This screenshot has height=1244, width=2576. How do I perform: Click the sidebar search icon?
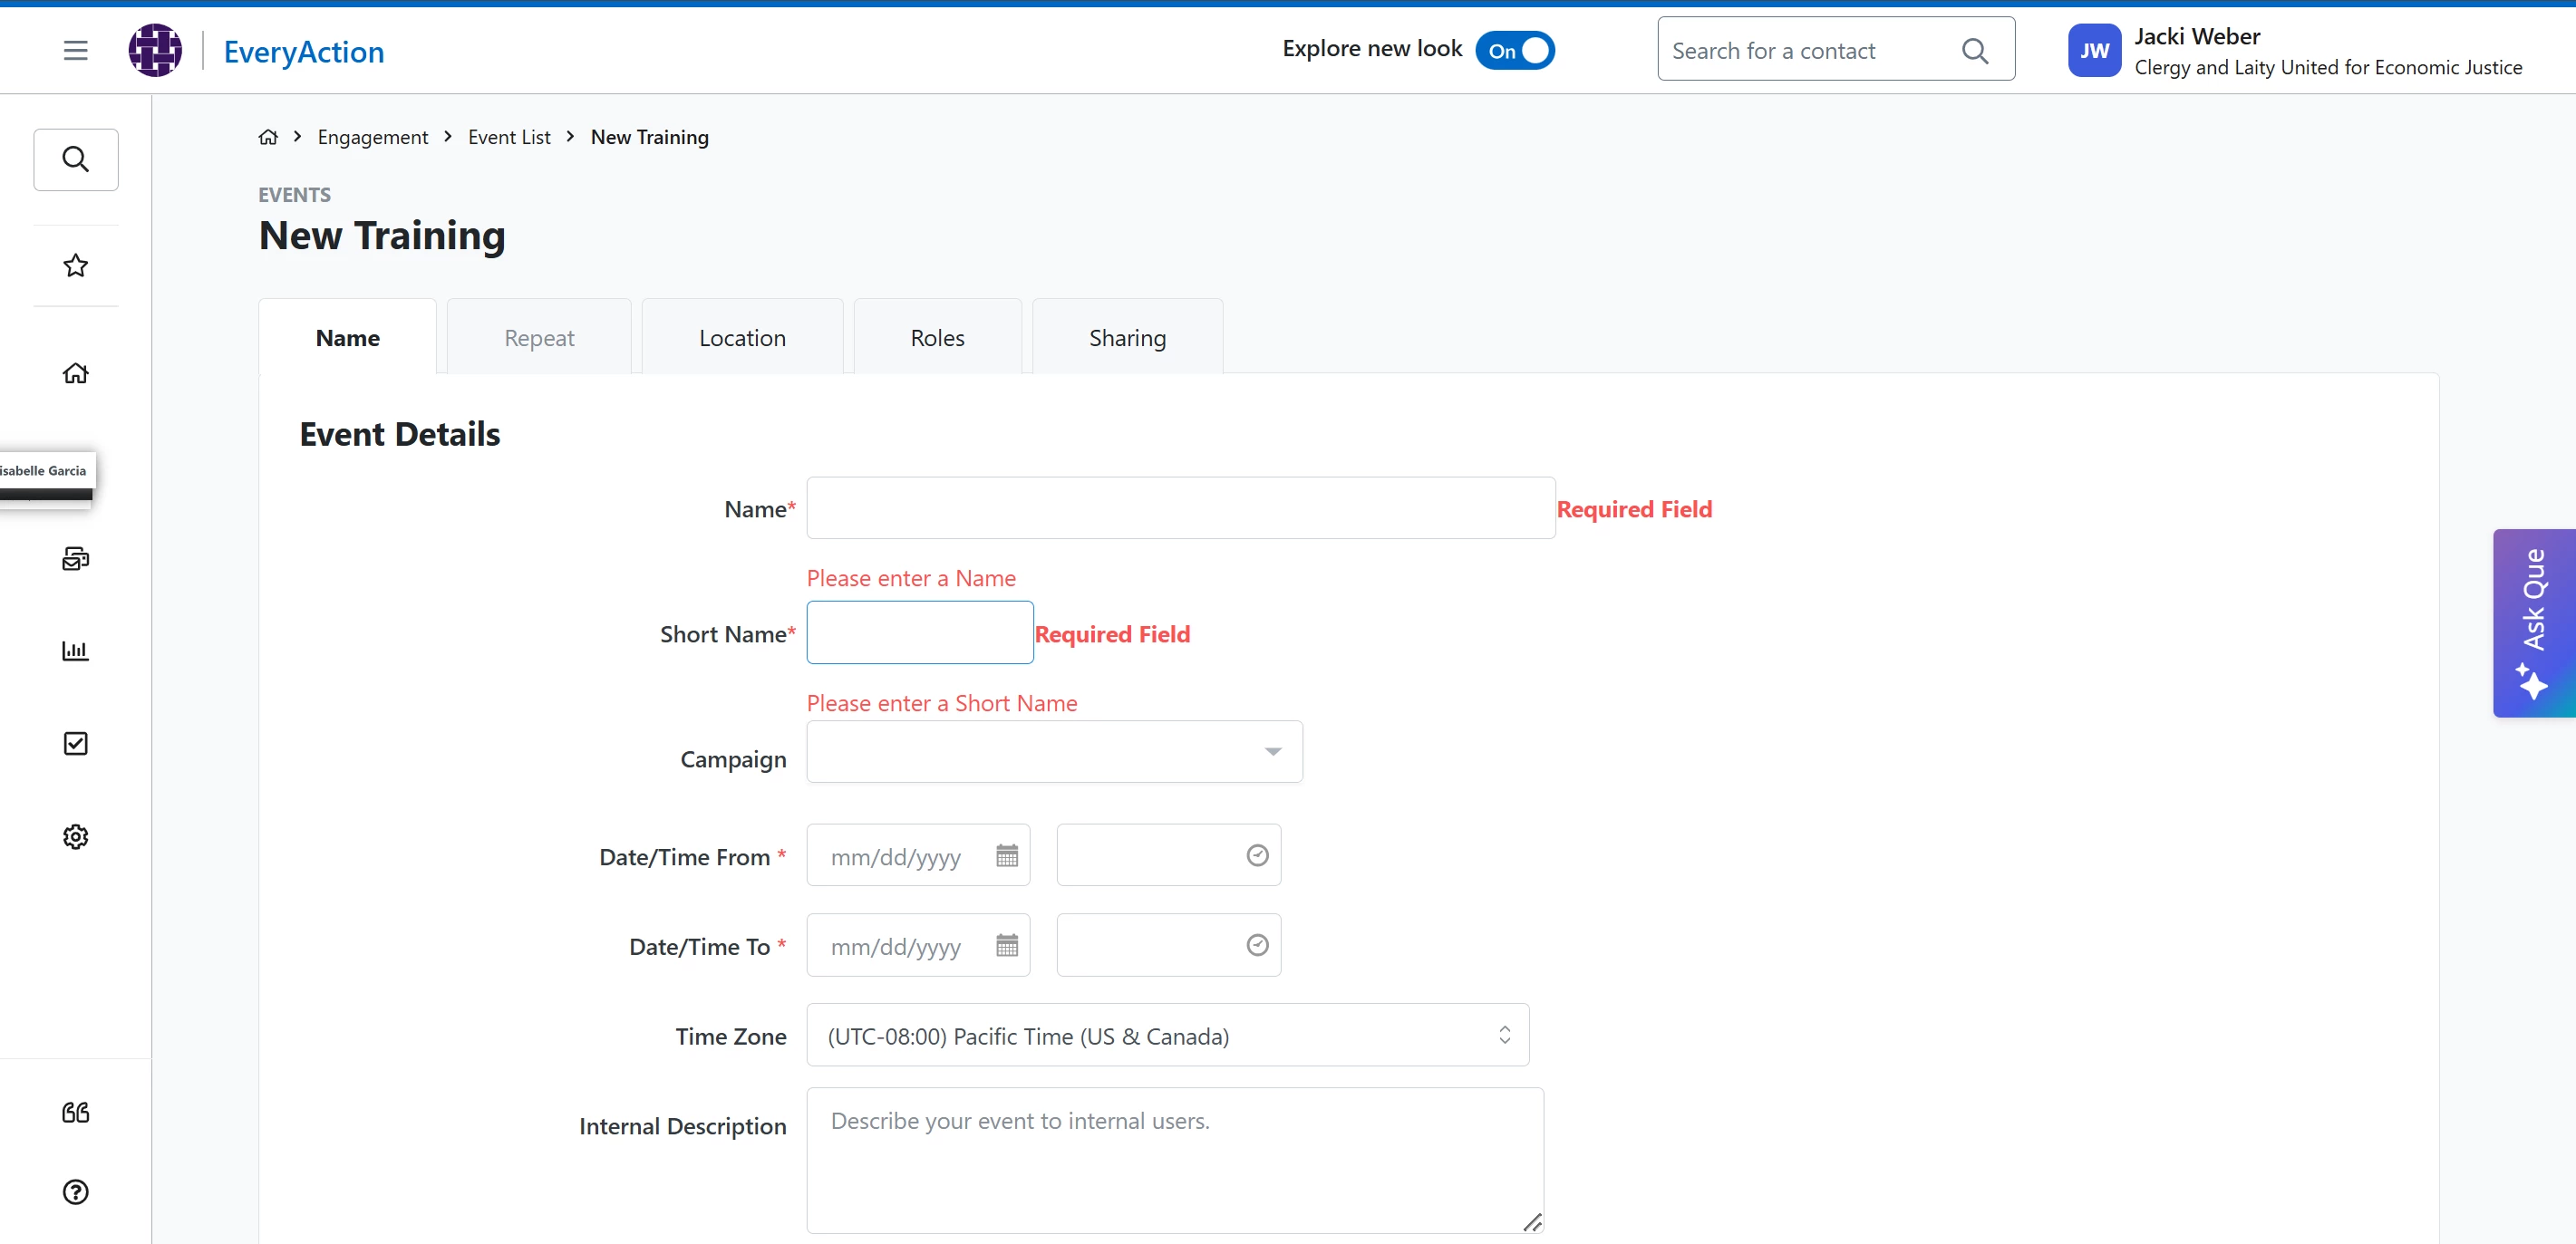pos(76,159)
